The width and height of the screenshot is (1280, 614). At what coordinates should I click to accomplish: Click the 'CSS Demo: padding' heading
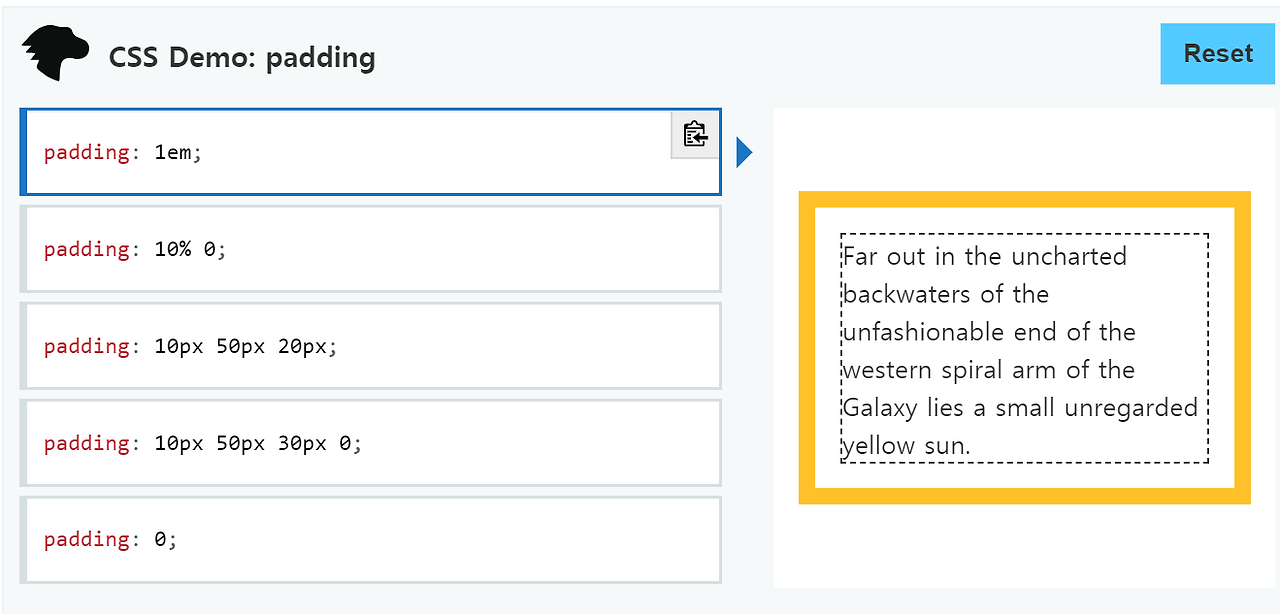[x=242, y=57]
